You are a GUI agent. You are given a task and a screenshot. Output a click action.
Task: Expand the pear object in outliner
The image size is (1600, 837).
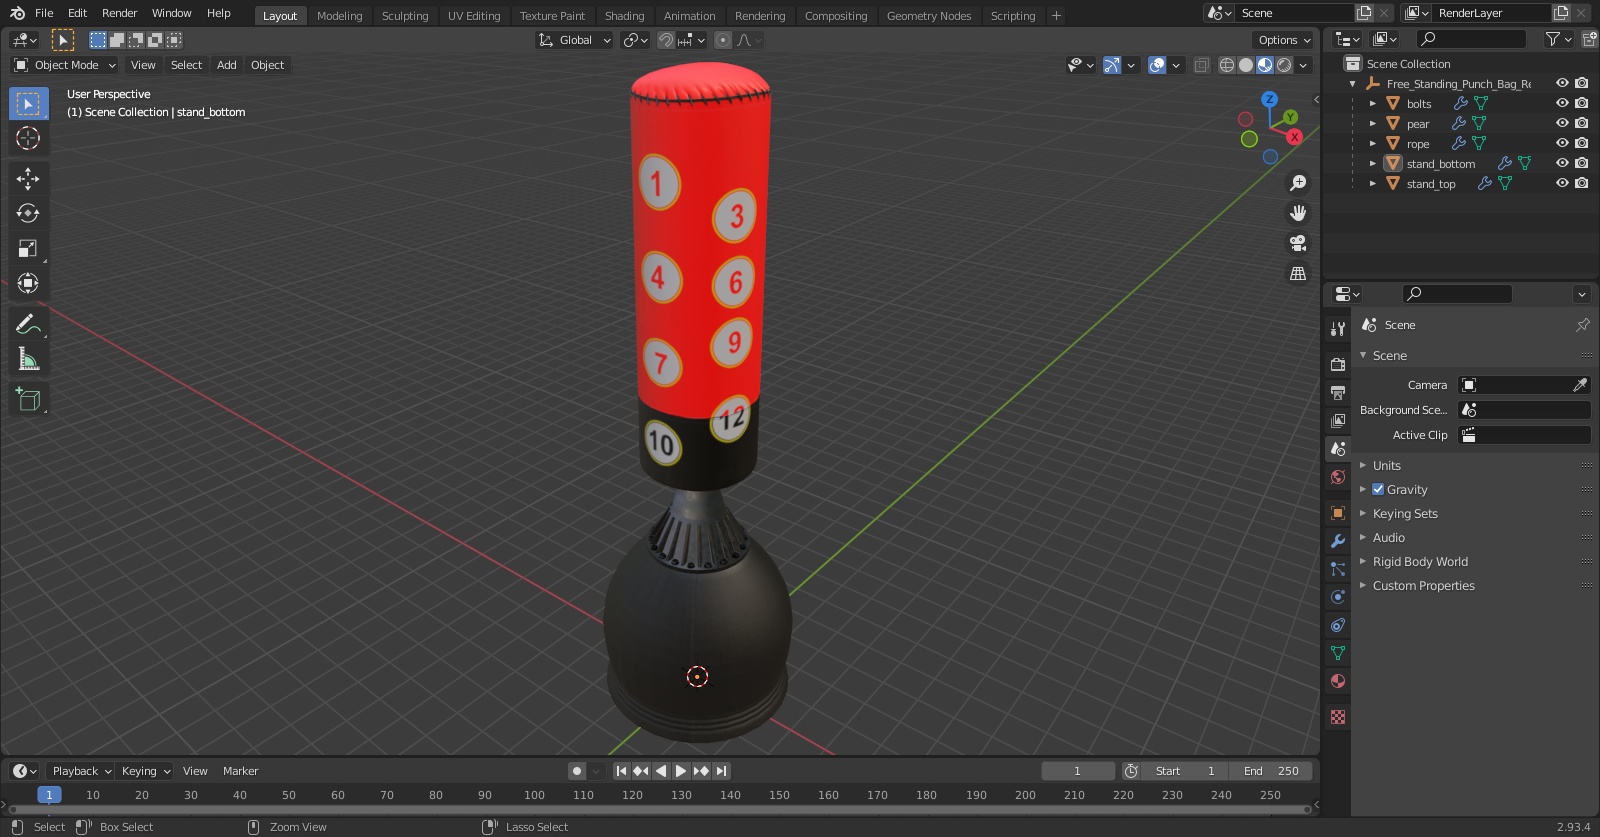[x=1373, y=124]
